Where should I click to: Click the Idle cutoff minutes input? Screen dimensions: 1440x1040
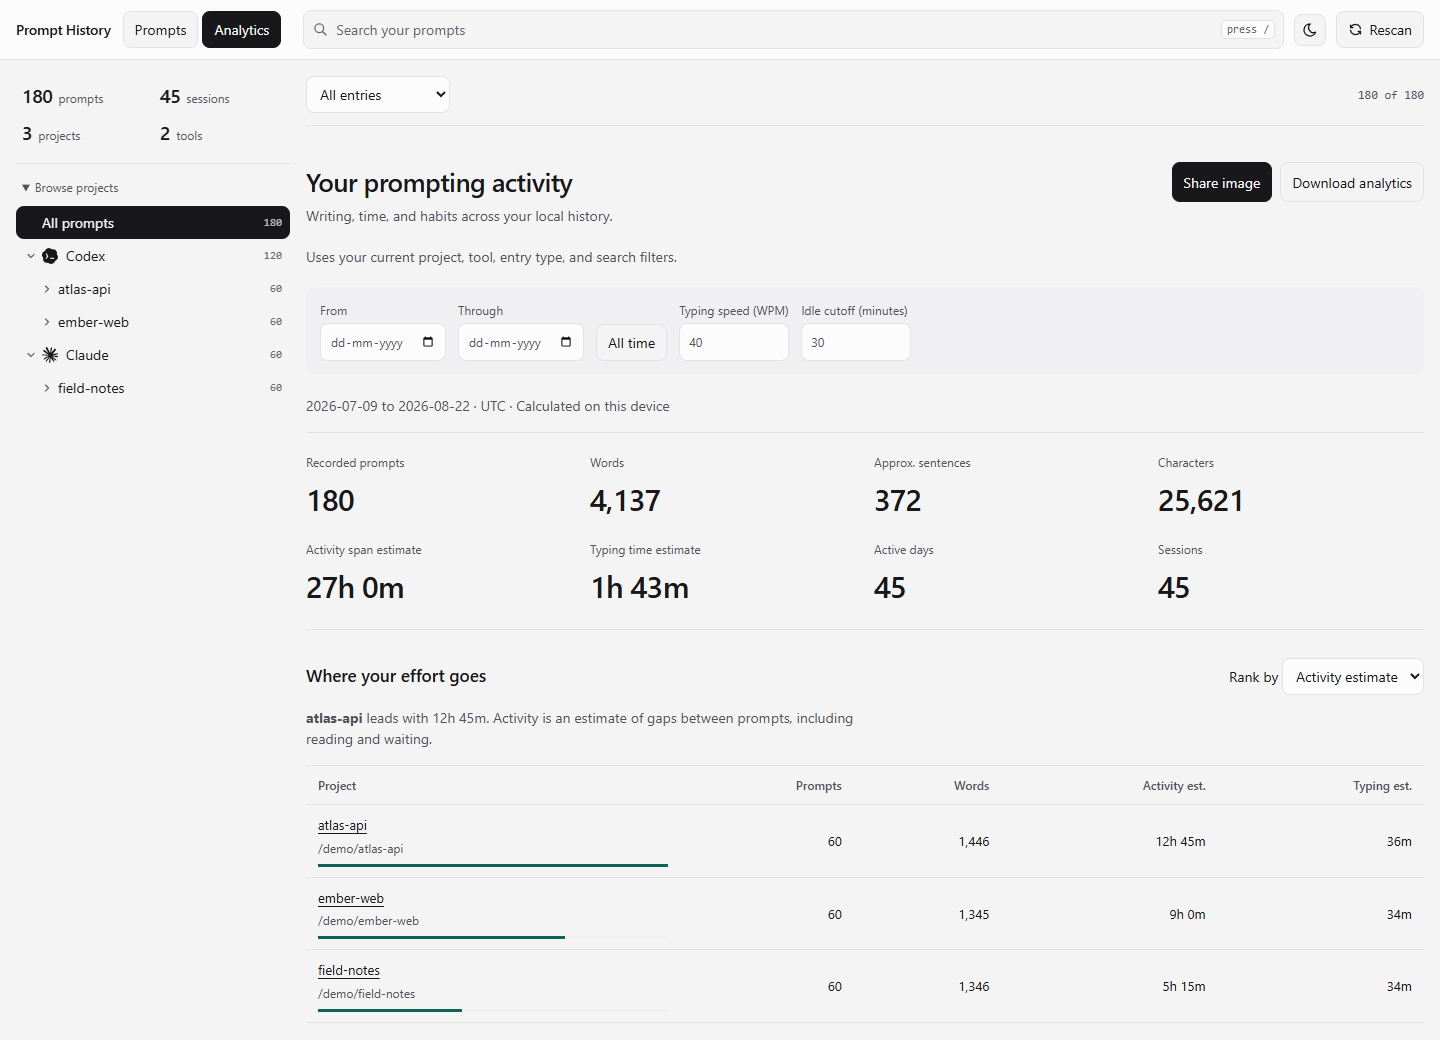[x=856, y=342]
